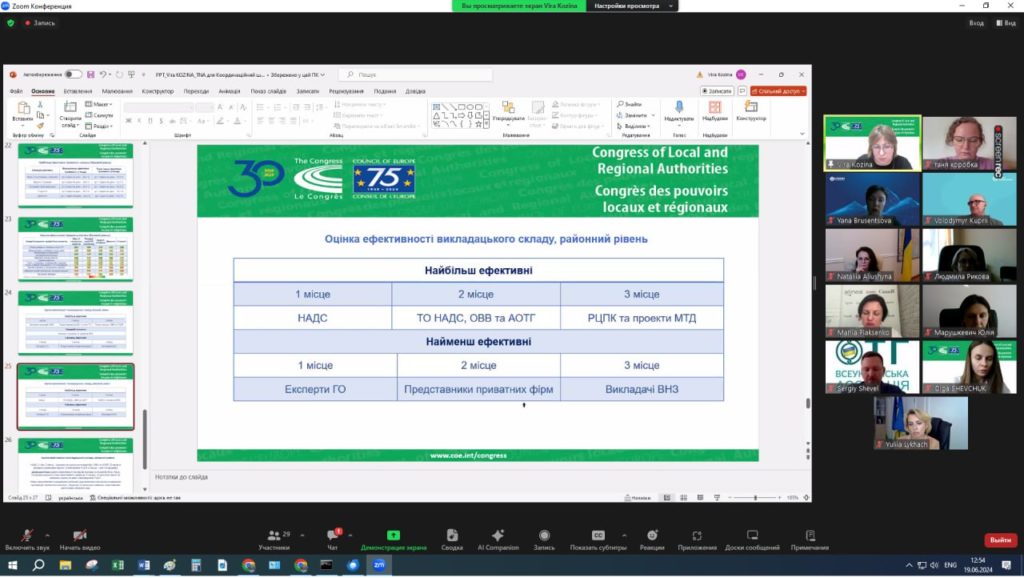Switch to the Переходи ribbon tab
Image resolution: width=1024 pixels, height=578 pixels.
pos(196,91)
